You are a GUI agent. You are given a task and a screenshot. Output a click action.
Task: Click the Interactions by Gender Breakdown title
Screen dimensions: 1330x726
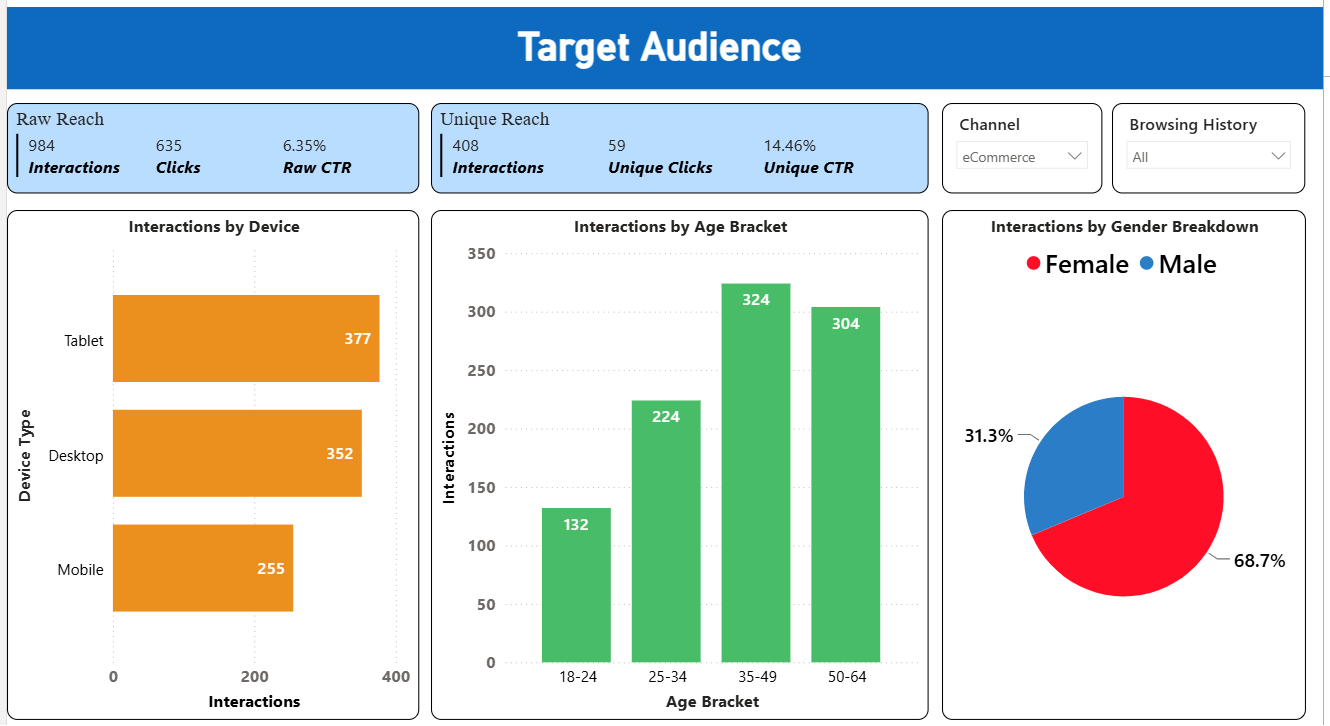[1125, 227]
